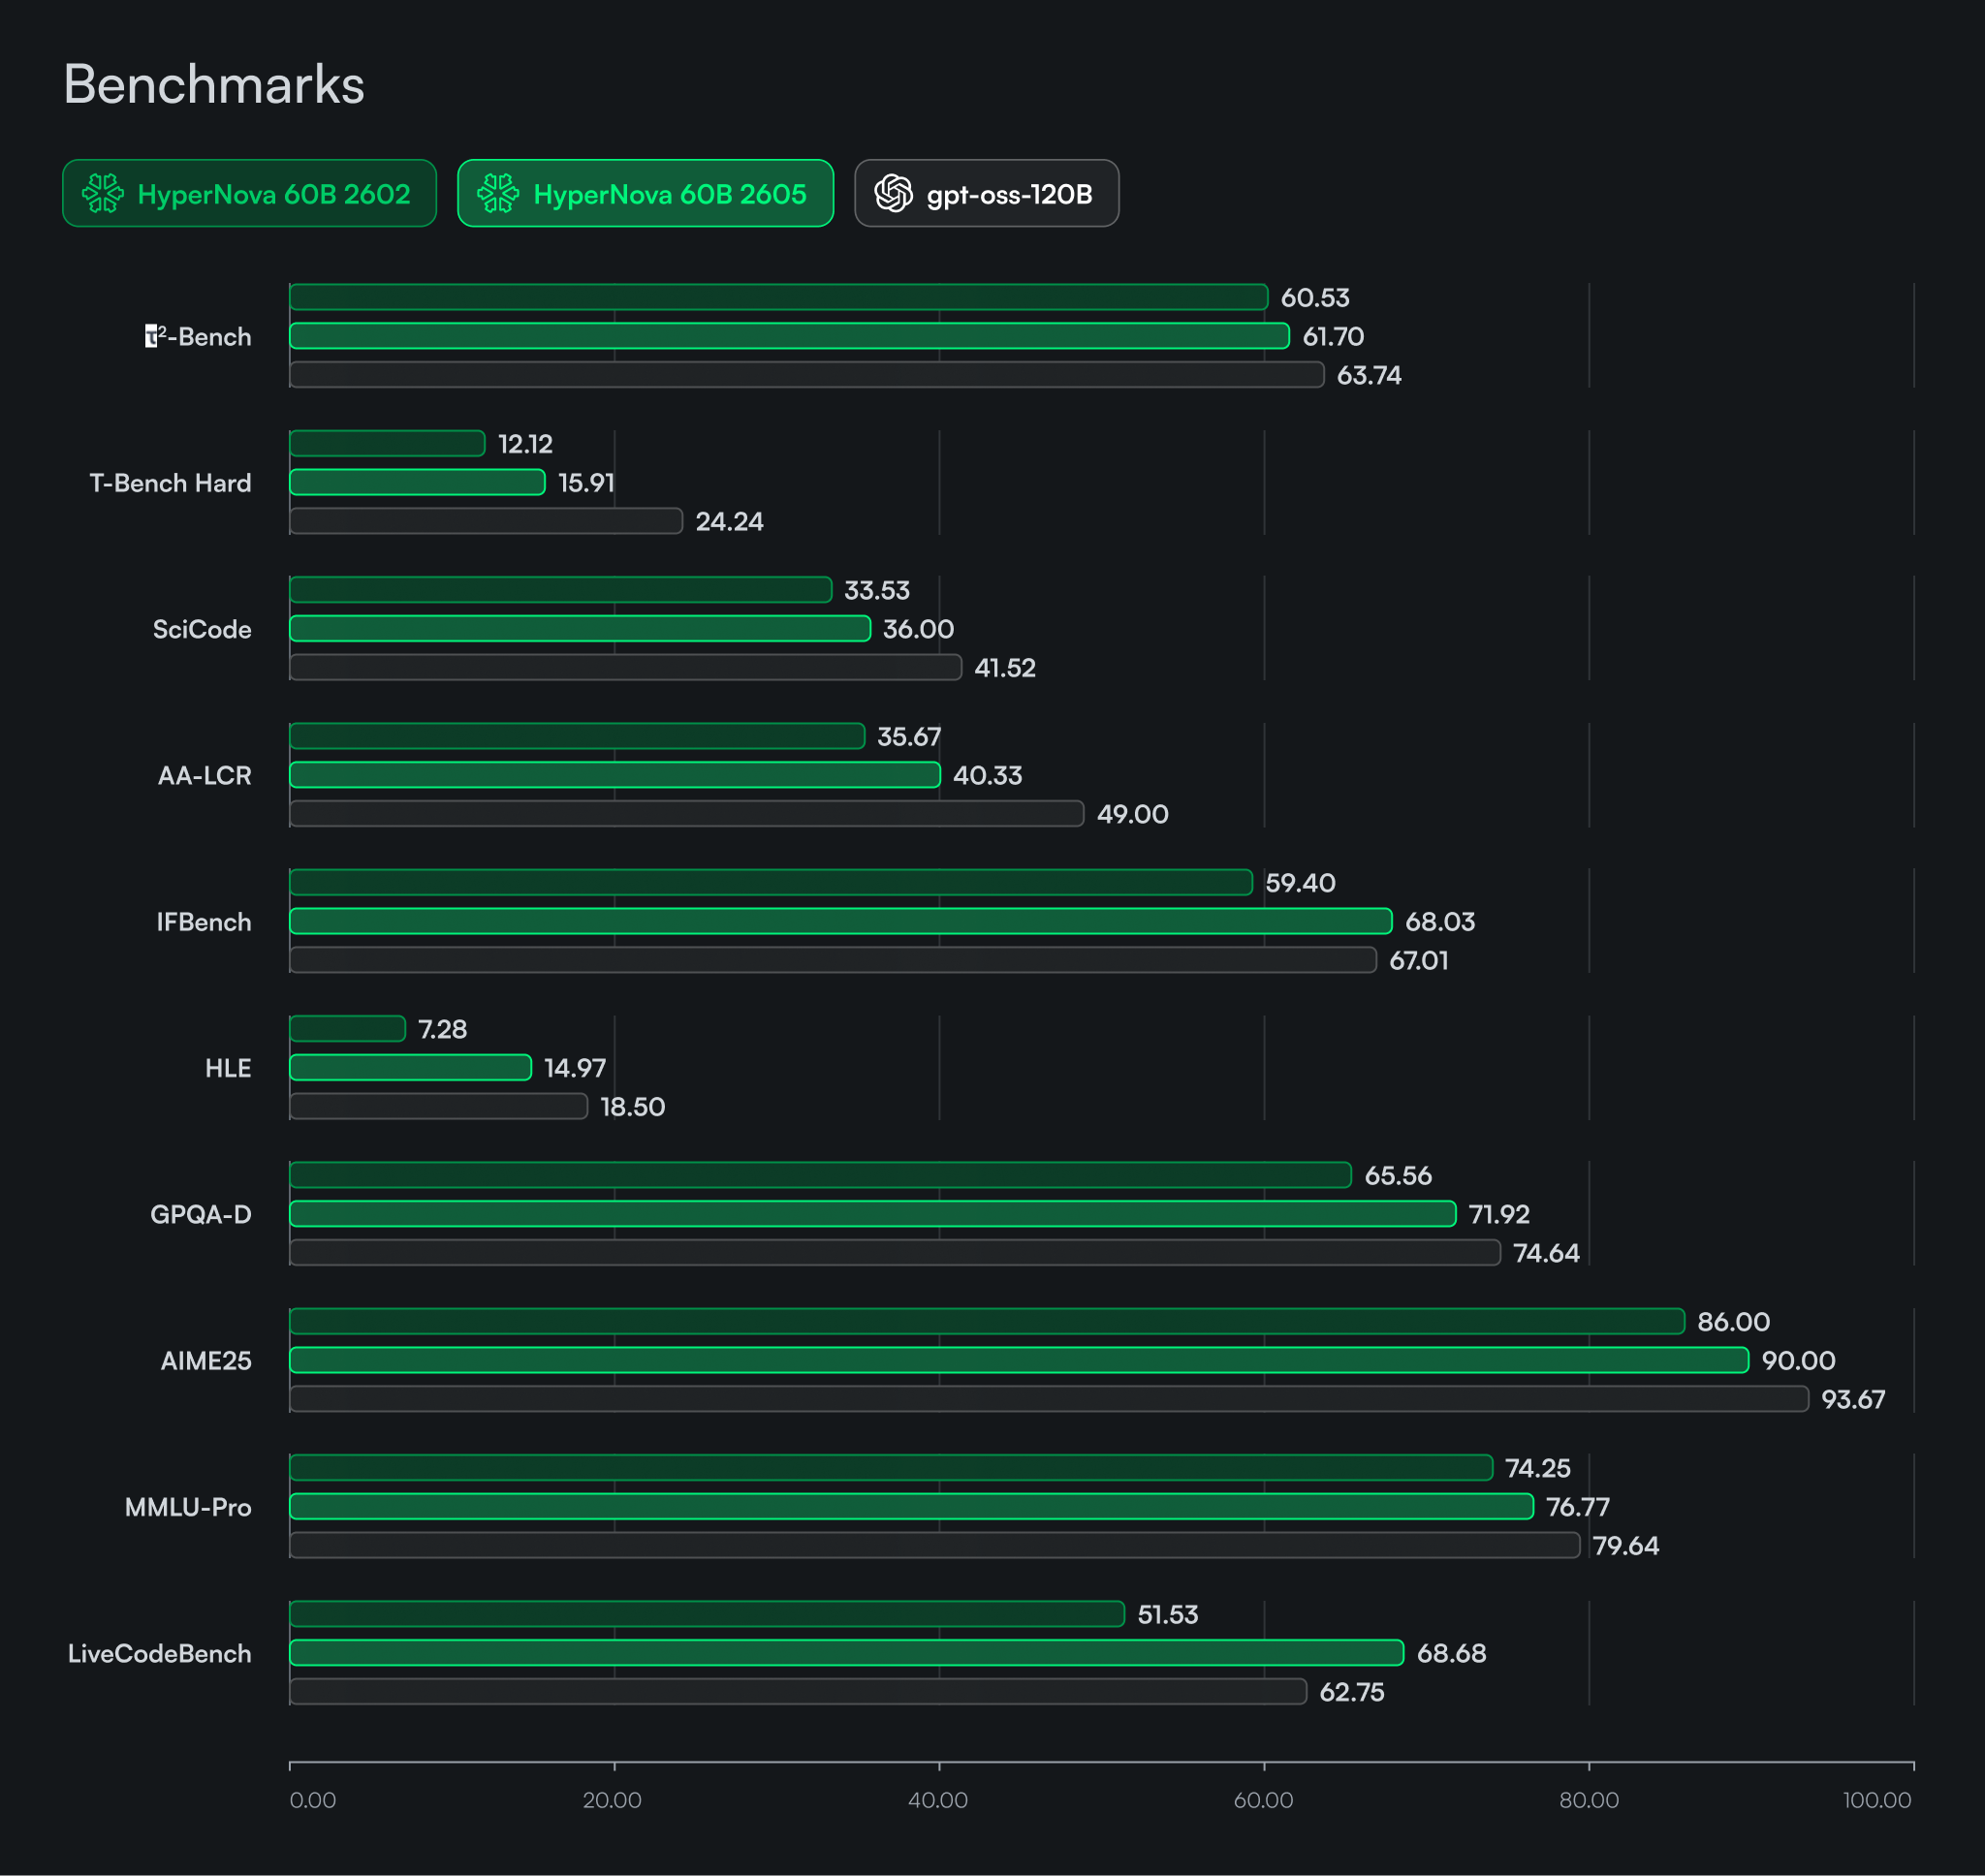Toggle the HyperNova 60B 2602 series chip
This screenshot has width=1985, height=1876.
point(249,193)
